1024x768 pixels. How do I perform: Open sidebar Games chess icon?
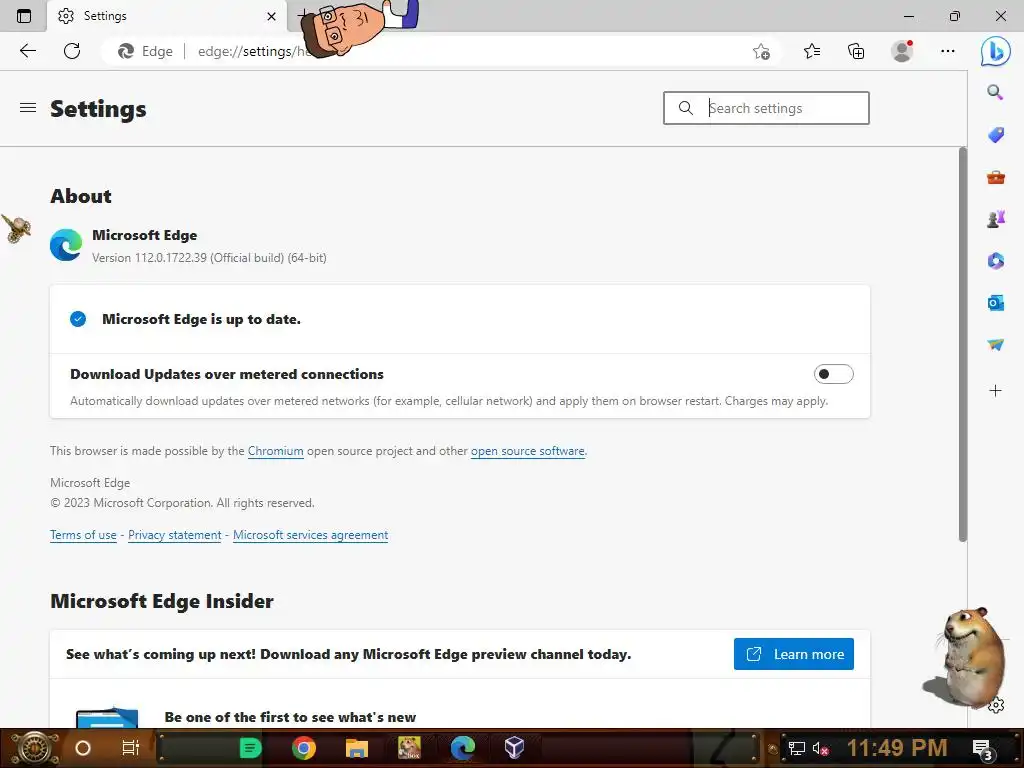(x=995, y=219)
